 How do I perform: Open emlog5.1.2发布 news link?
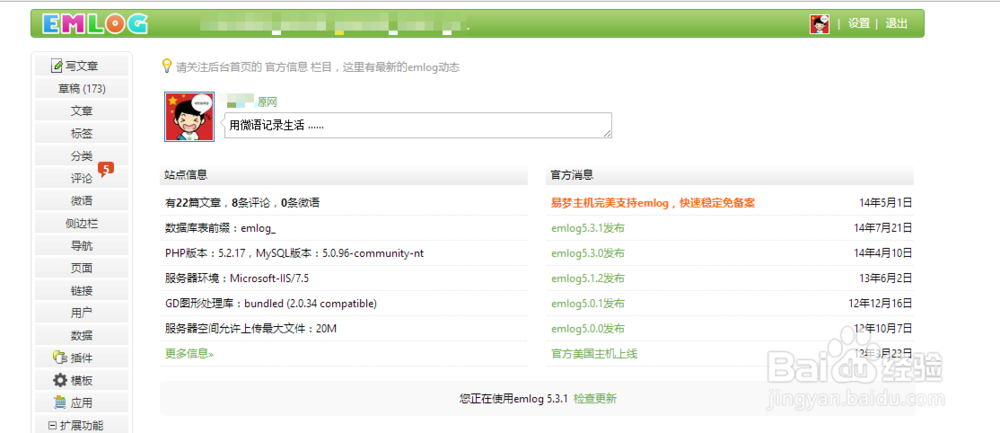click(x=588, y=278)
